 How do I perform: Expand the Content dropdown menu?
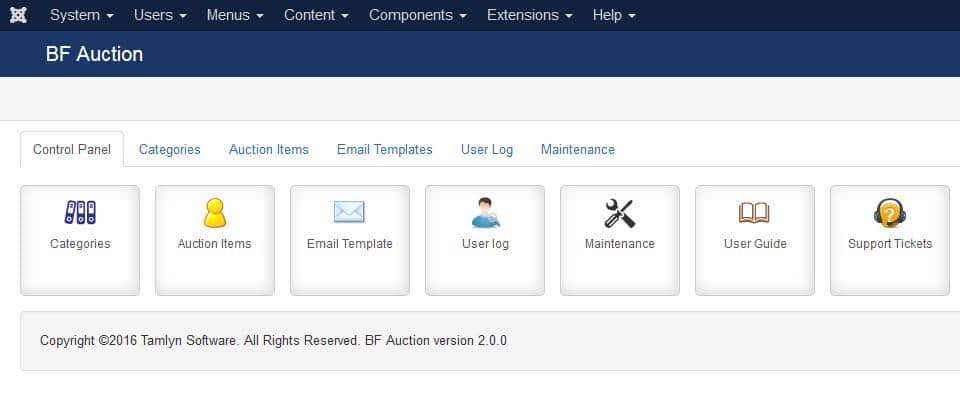click(x=316, y=15)
